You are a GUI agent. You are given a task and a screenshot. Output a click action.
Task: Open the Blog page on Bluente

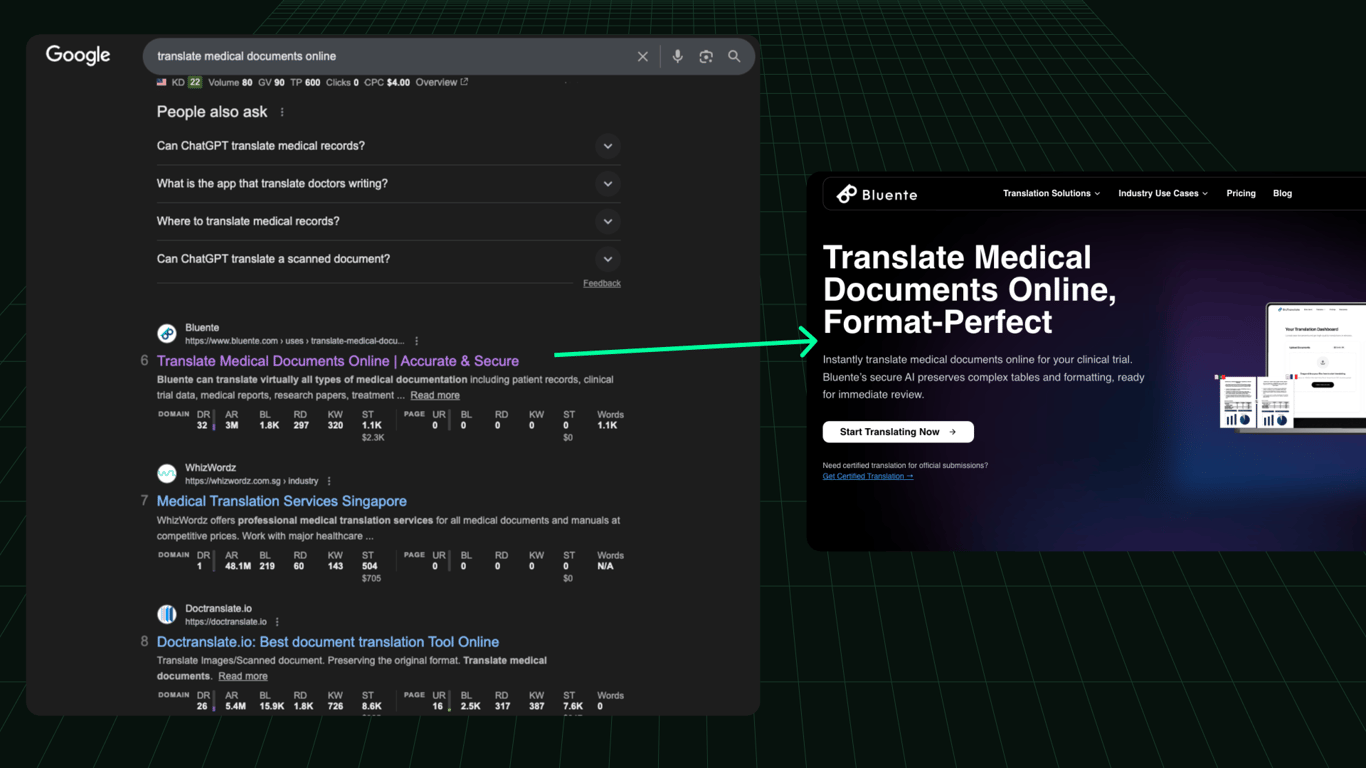1282,194
